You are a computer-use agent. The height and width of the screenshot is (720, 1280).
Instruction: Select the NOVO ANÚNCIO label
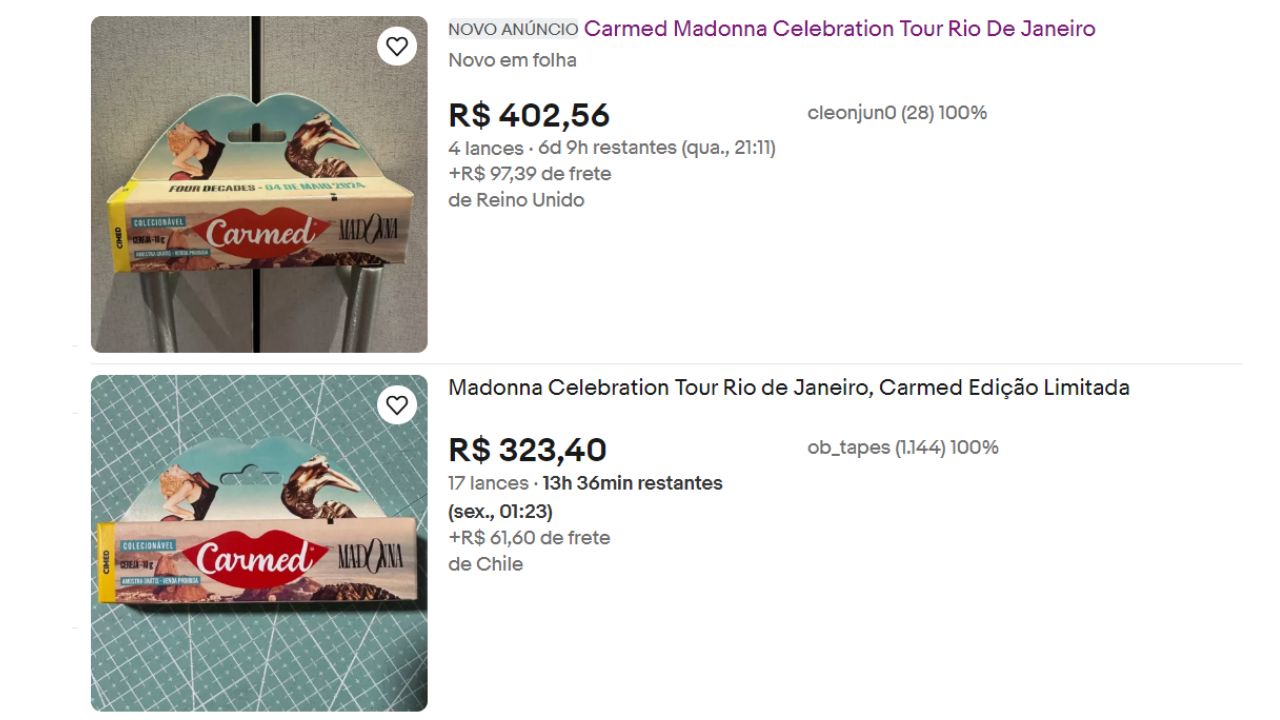click(514, 29)
